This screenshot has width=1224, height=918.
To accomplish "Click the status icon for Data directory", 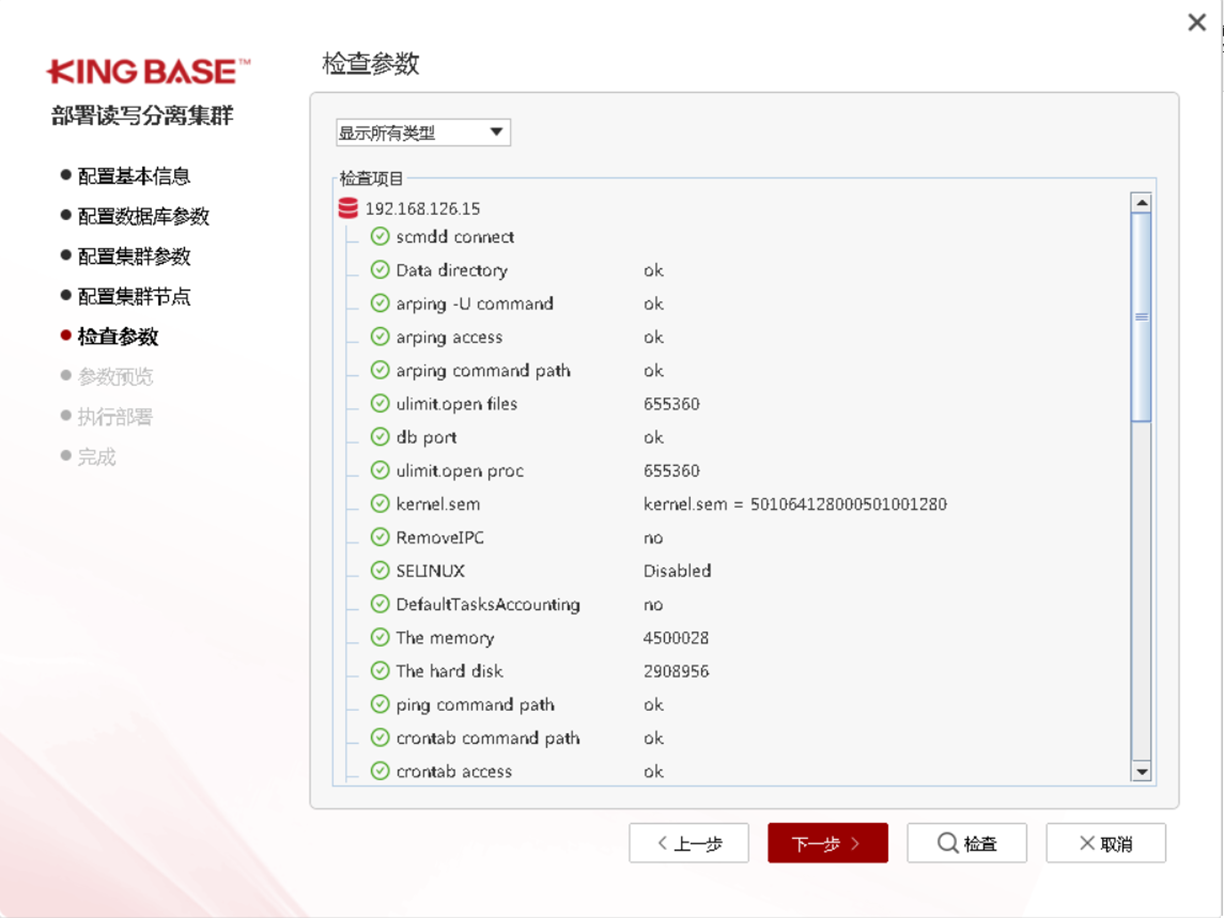I will click(380, 270).
